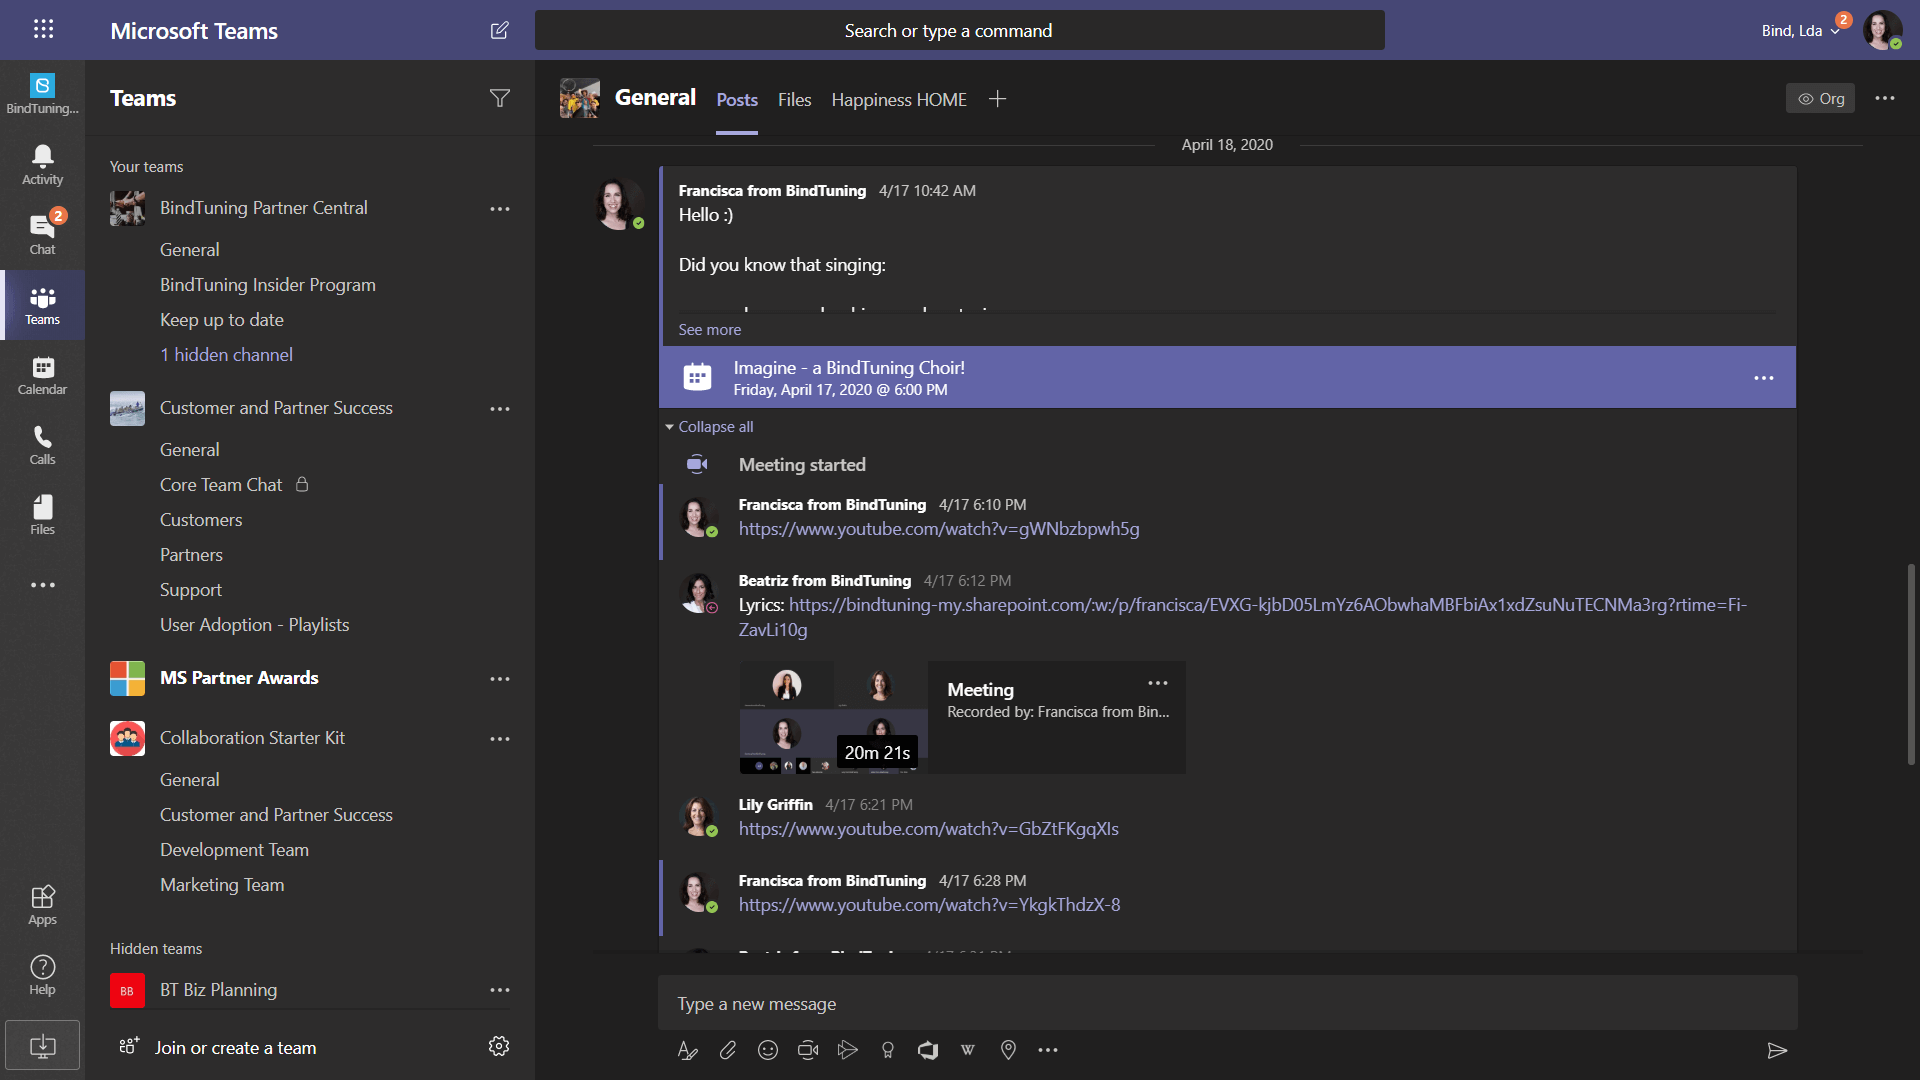The image size is (1920, 1080).
Task: Open the Keep up to date channel
Action: click(x=221, y=320)
